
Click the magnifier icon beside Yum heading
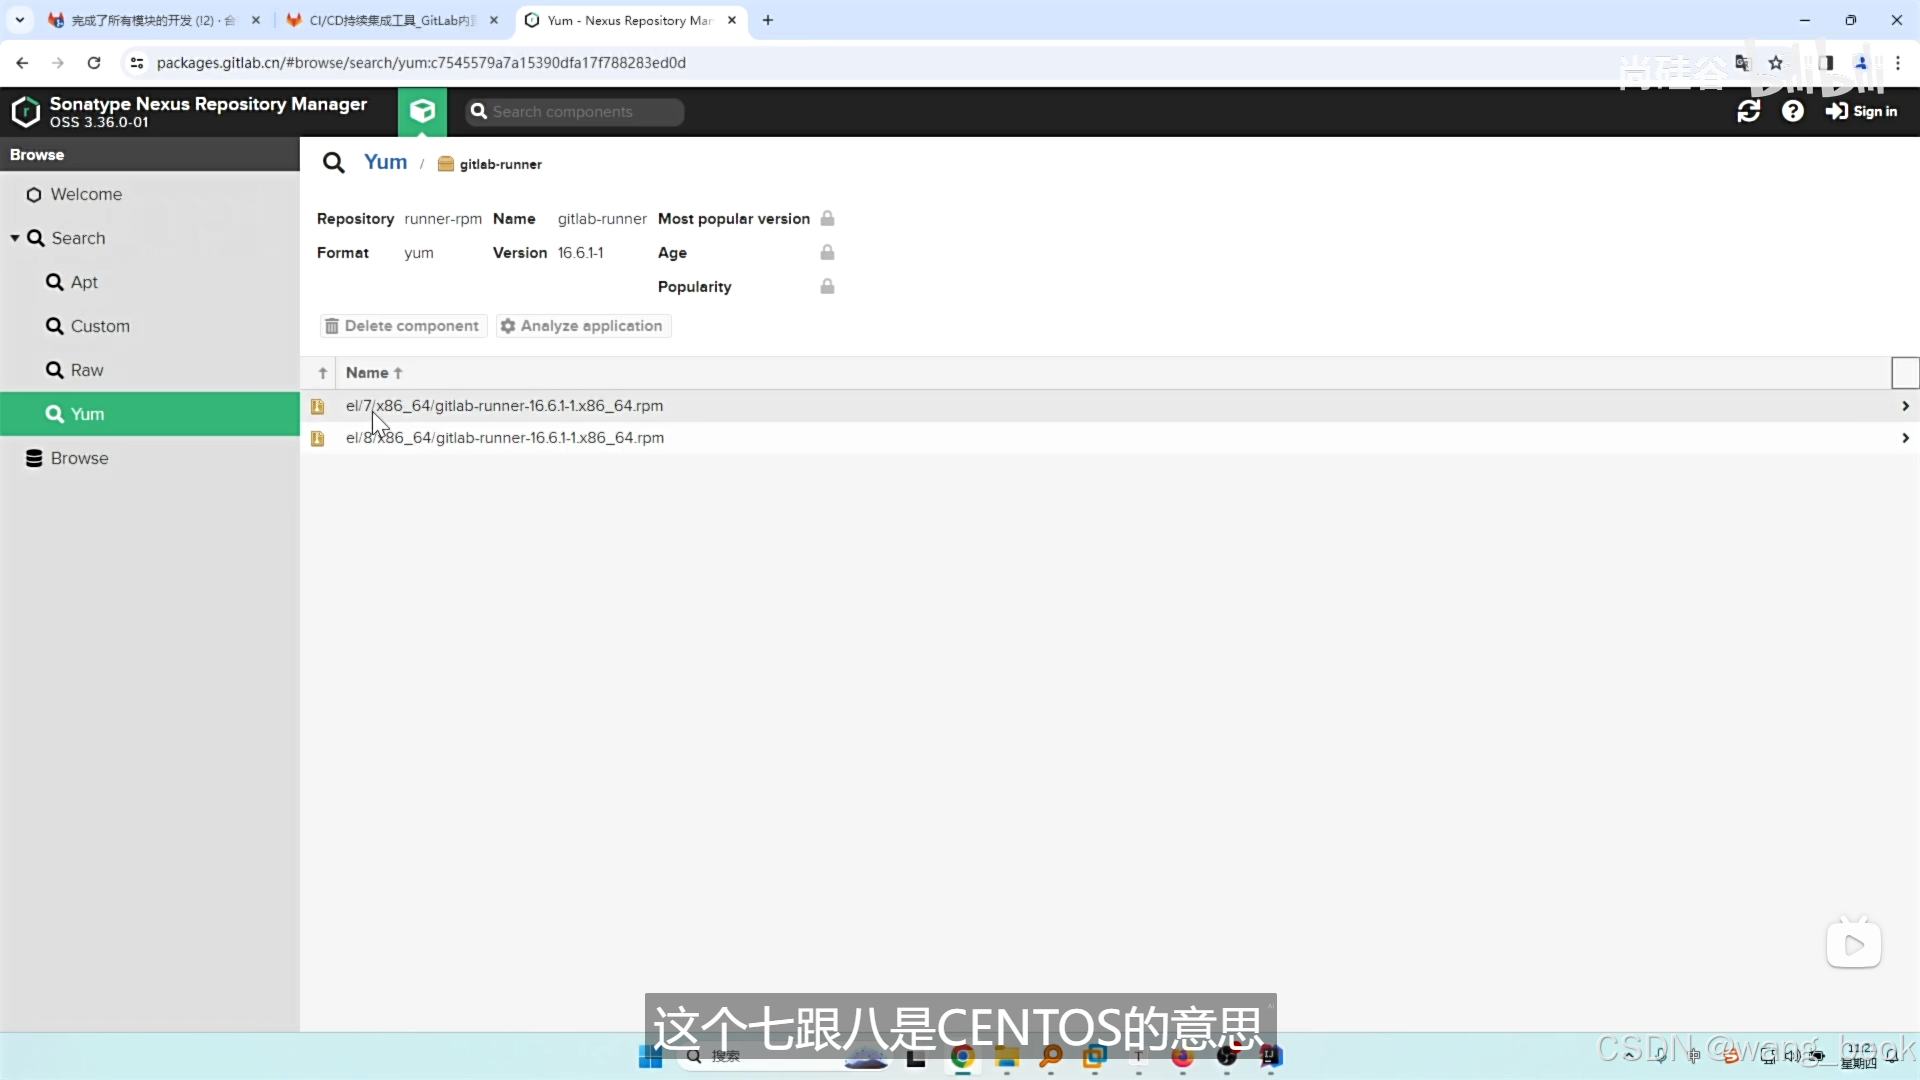point(334,163)
